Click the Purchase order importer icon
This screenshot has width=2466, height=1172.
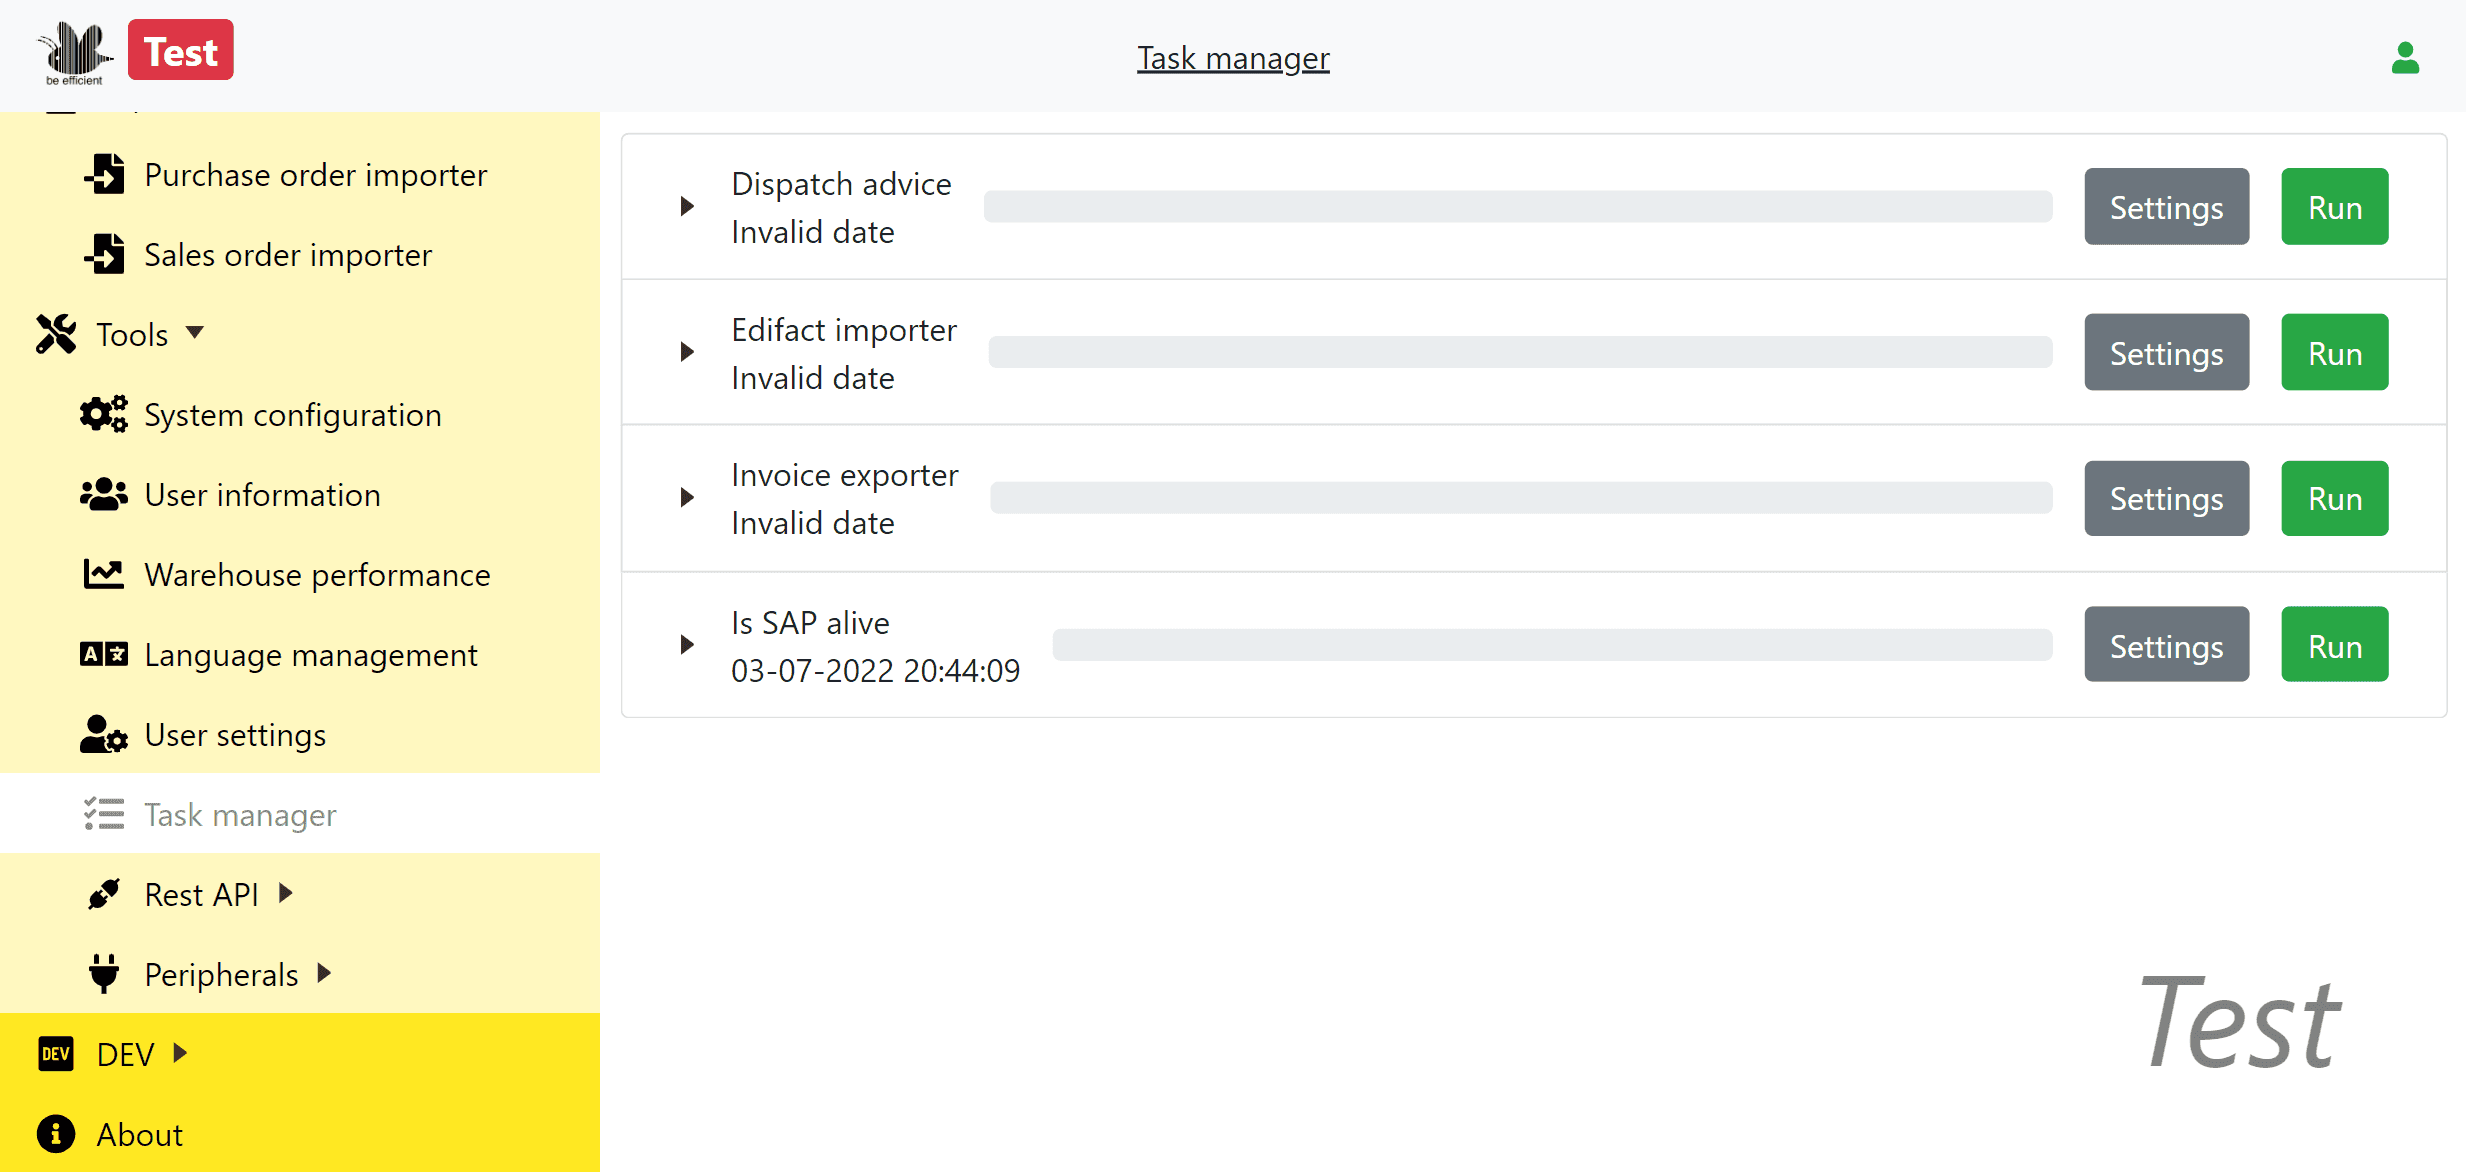coord(105,174)
